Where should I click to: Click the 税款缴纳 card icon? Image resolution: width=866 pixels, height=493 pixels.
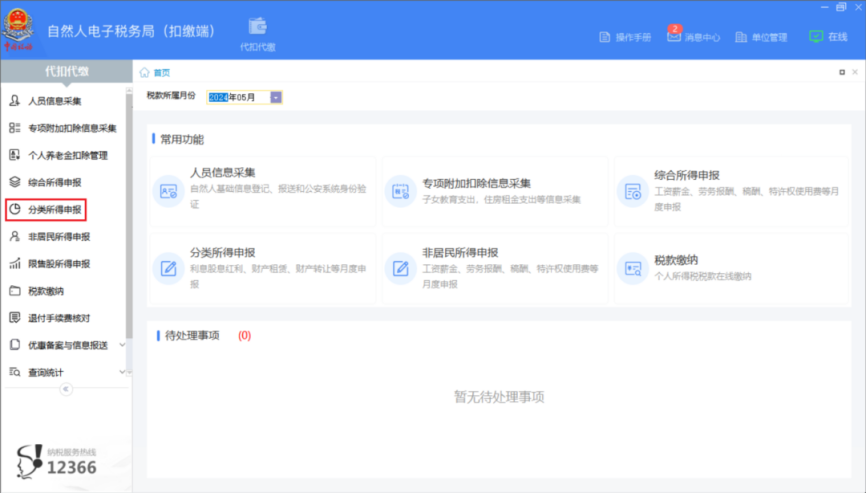tap(632, 267)
